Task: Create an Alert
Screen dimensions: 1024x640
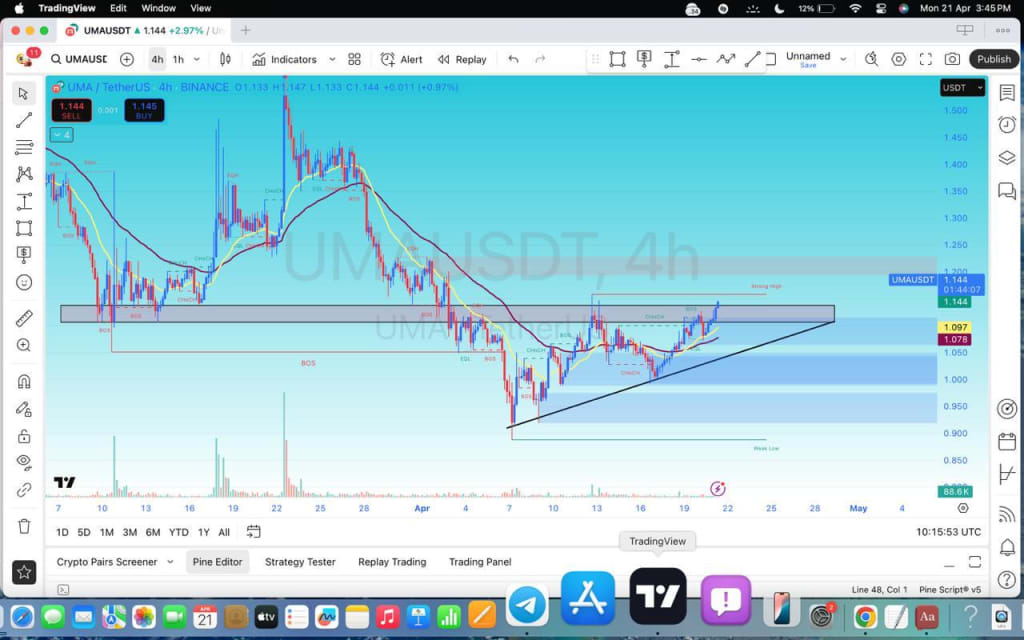Action: (402, 59)
